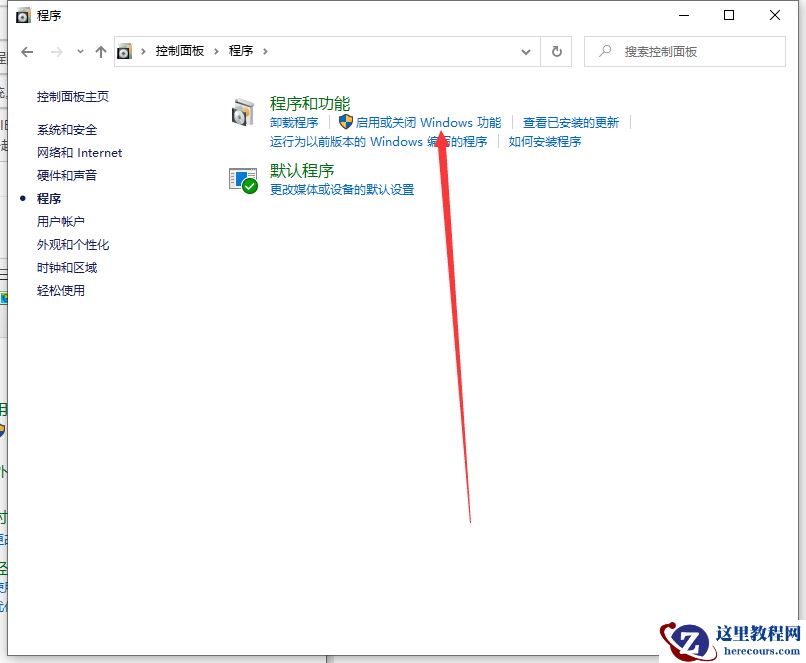
Task: Open the address bar location dropdown chevron
Action: tap(526, 51)
